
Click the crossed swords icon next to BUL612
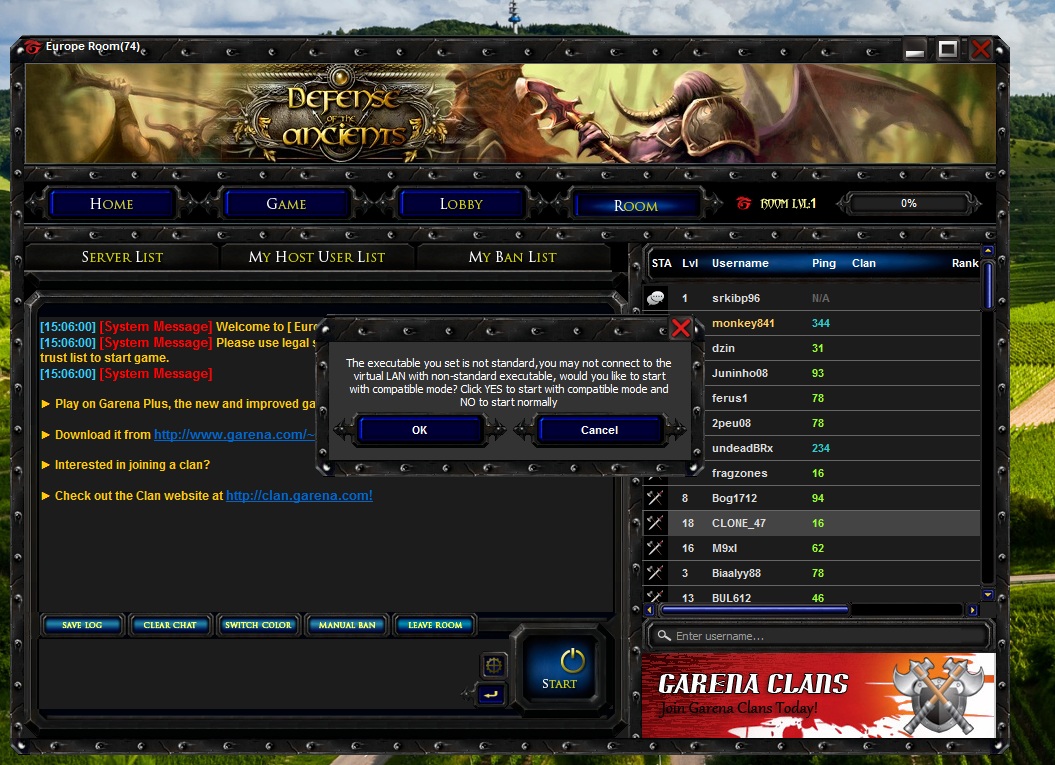655,595
